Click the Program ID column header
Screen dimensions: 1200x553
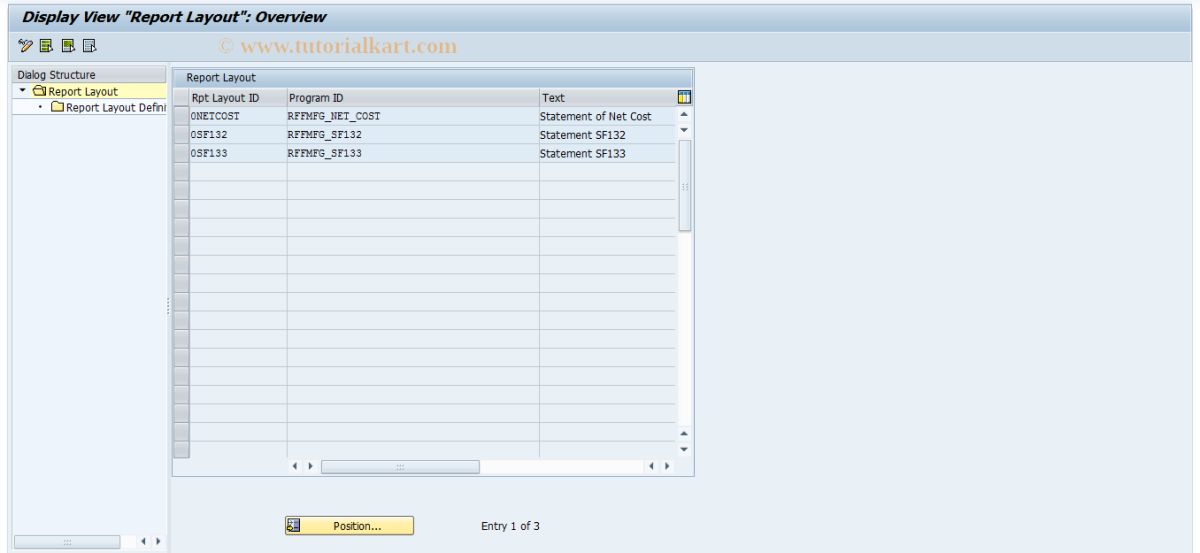tap(413, 98)
